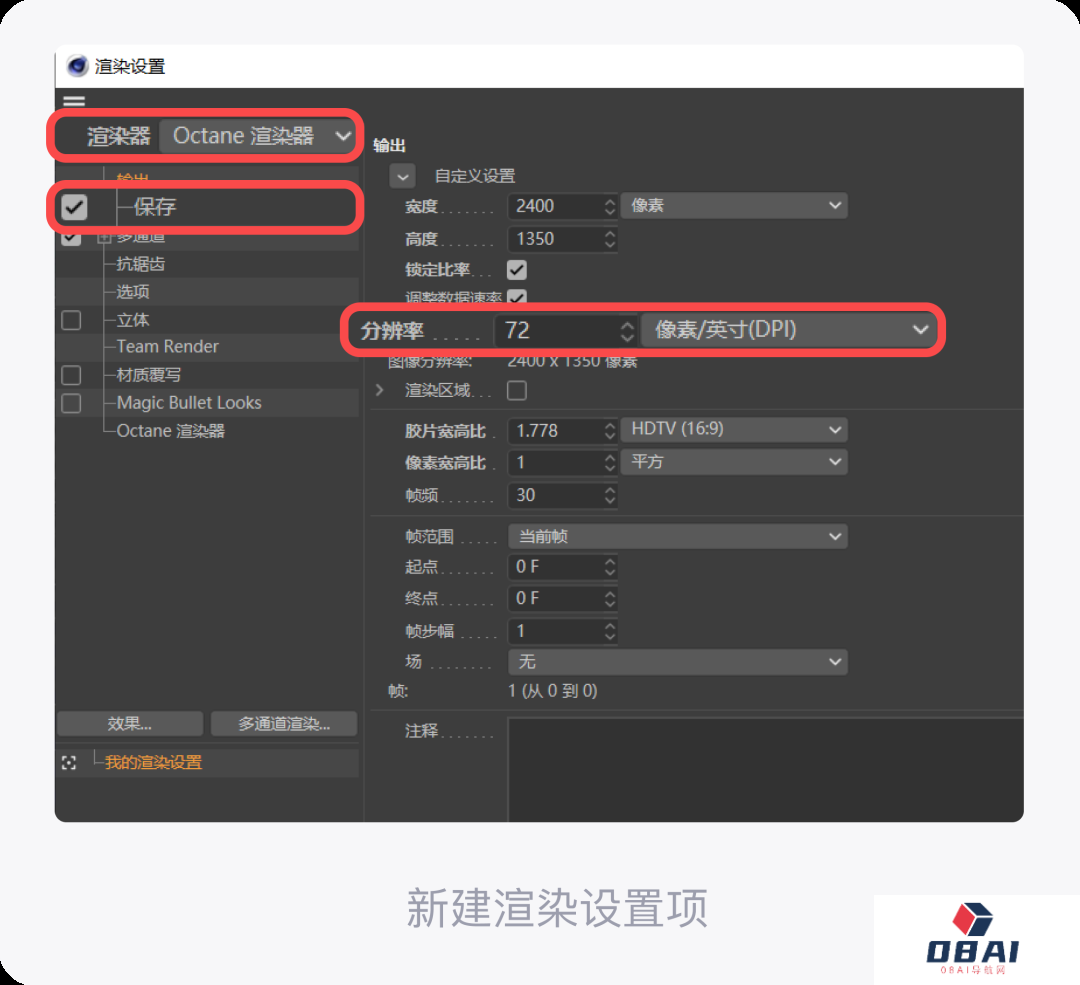Open the hamburger menu icon
Screen dimensions: 1080x985
(74, 101)
